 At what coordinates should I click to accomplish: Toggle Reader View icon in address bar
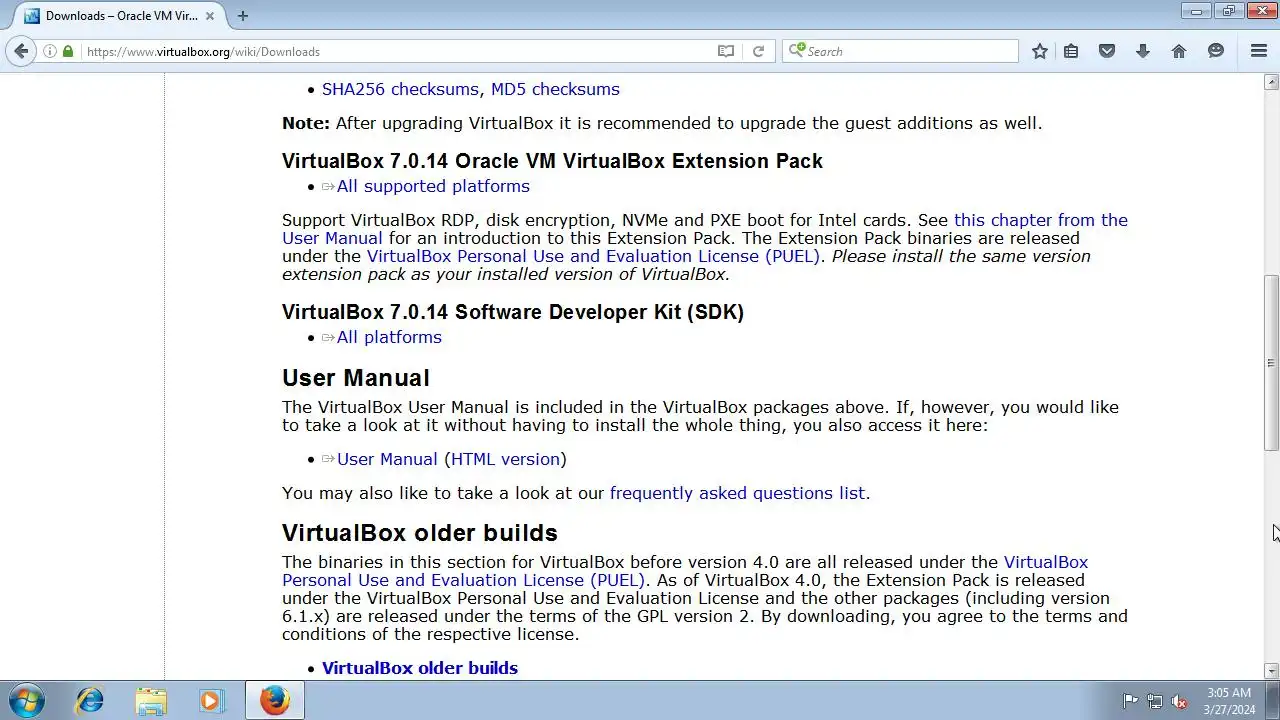pyautogui.click(x=726, y=51)
